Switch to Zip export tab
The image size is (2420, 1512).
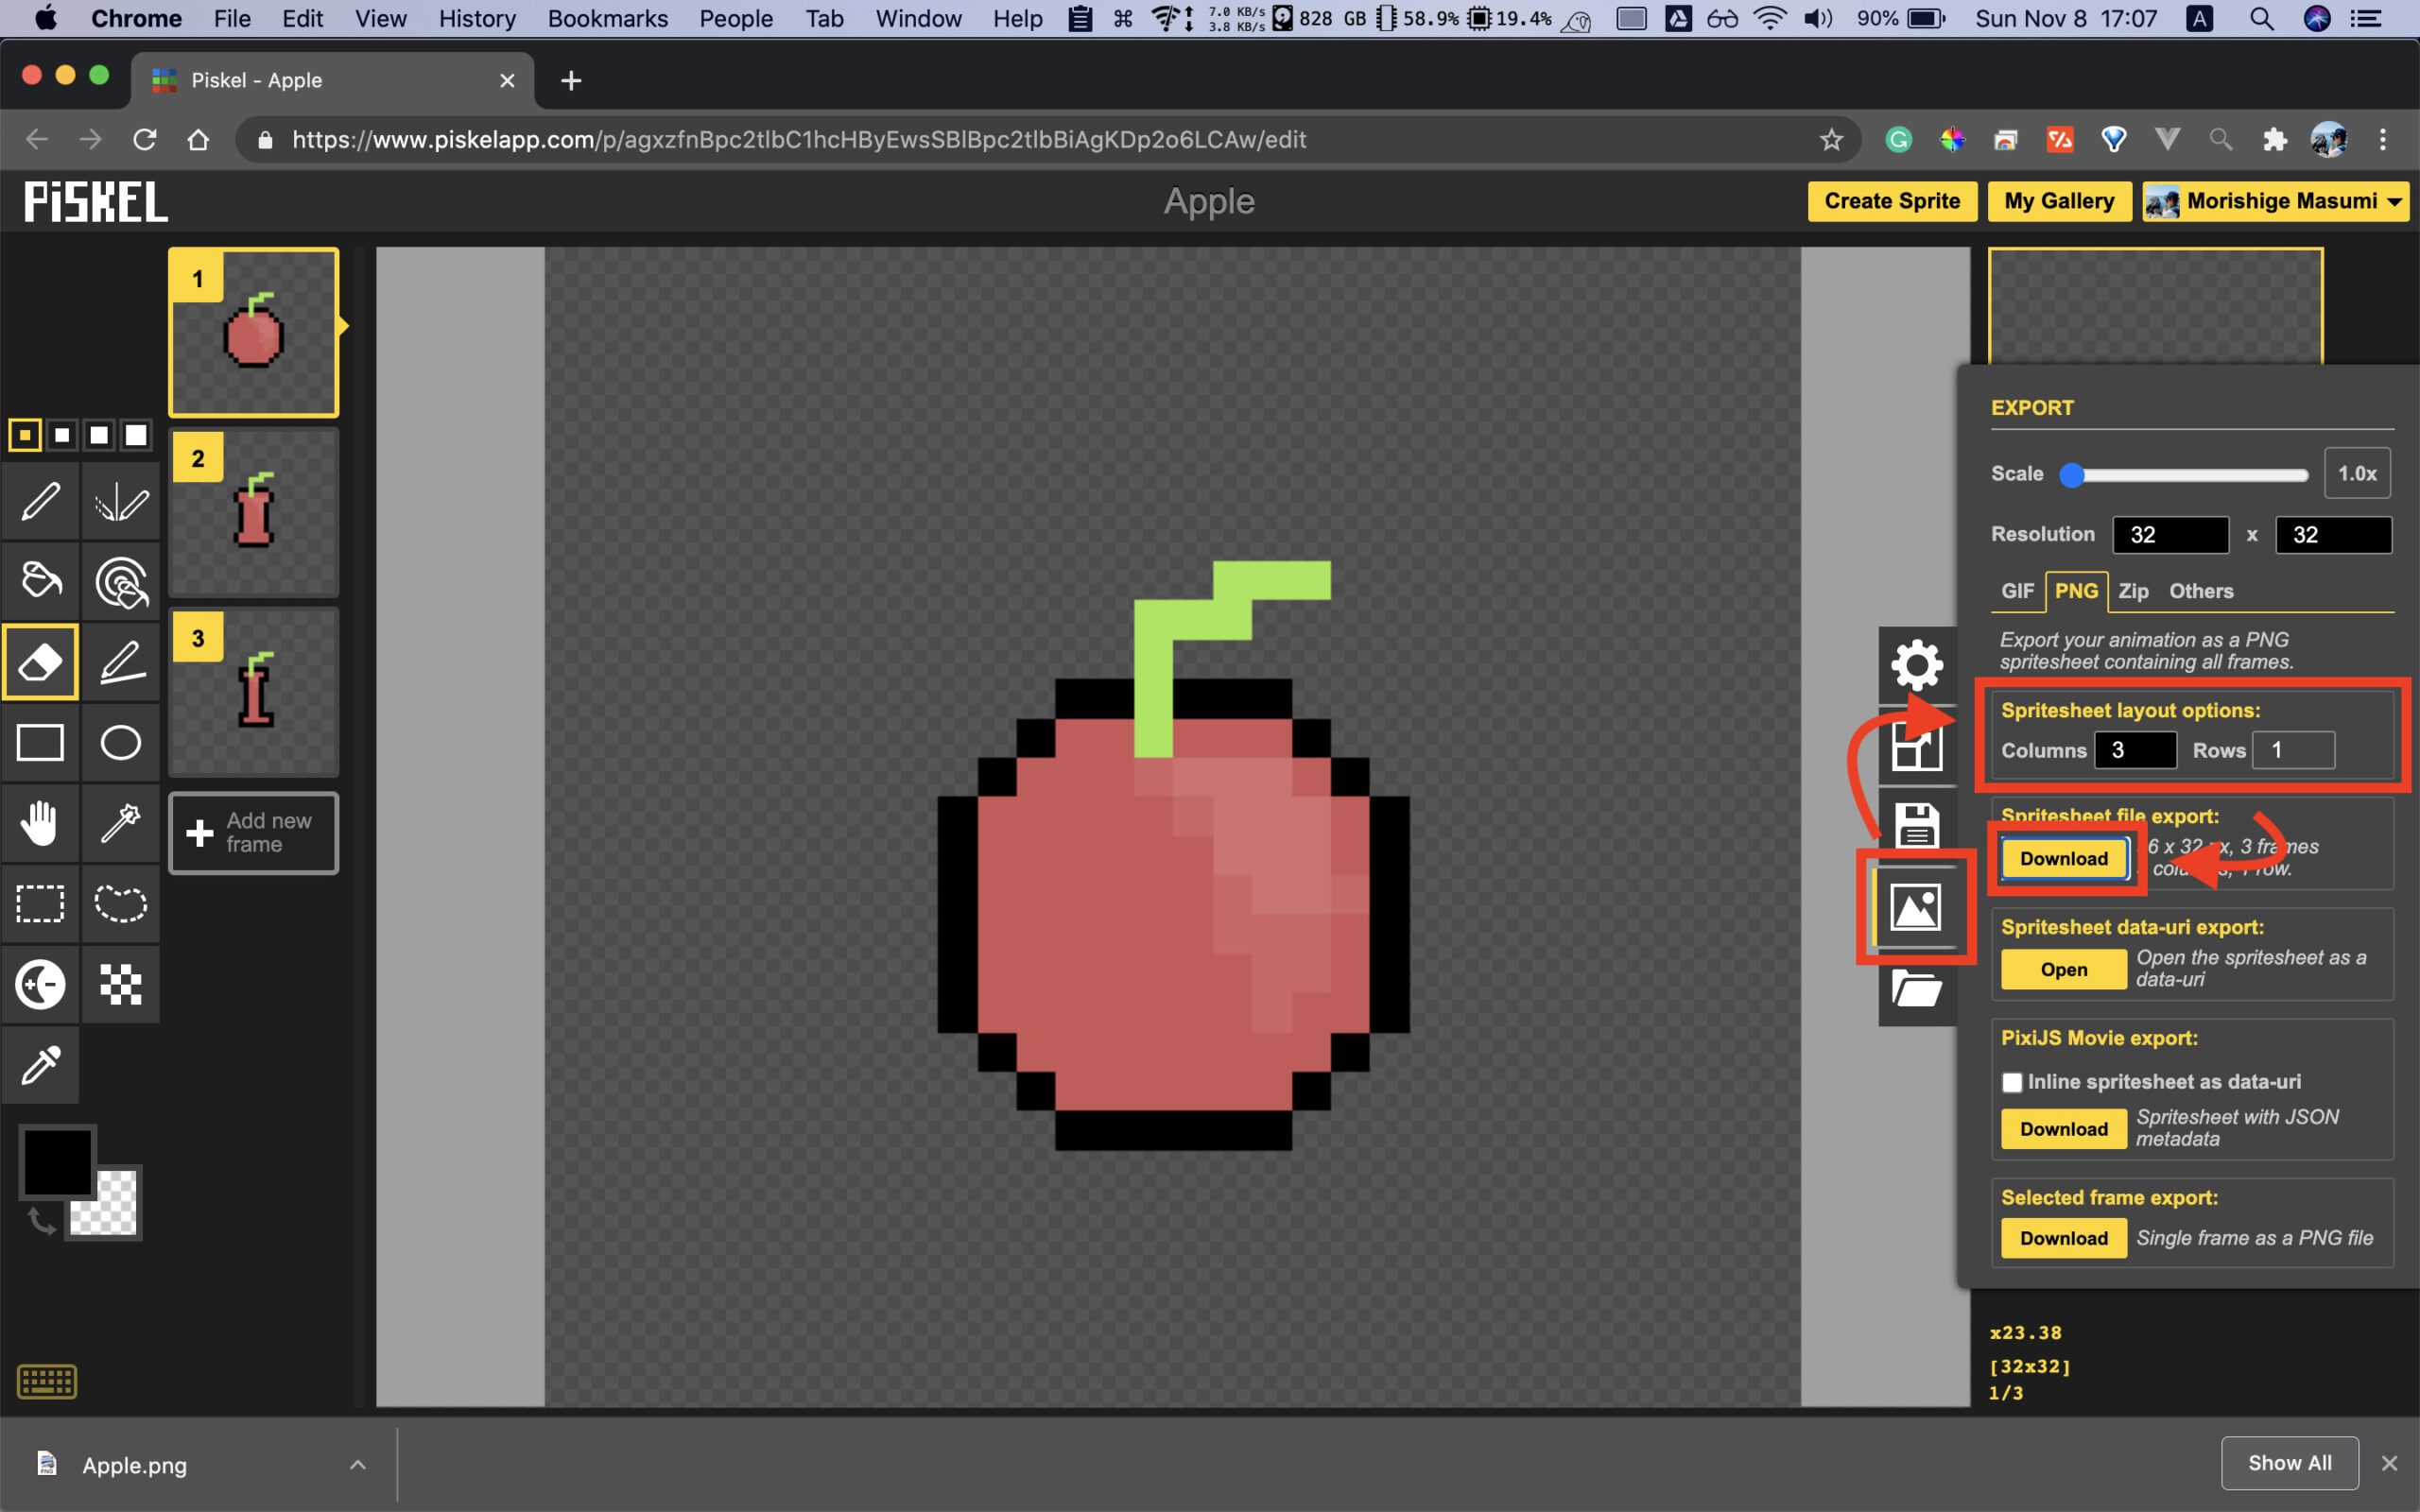point(2133,591)
